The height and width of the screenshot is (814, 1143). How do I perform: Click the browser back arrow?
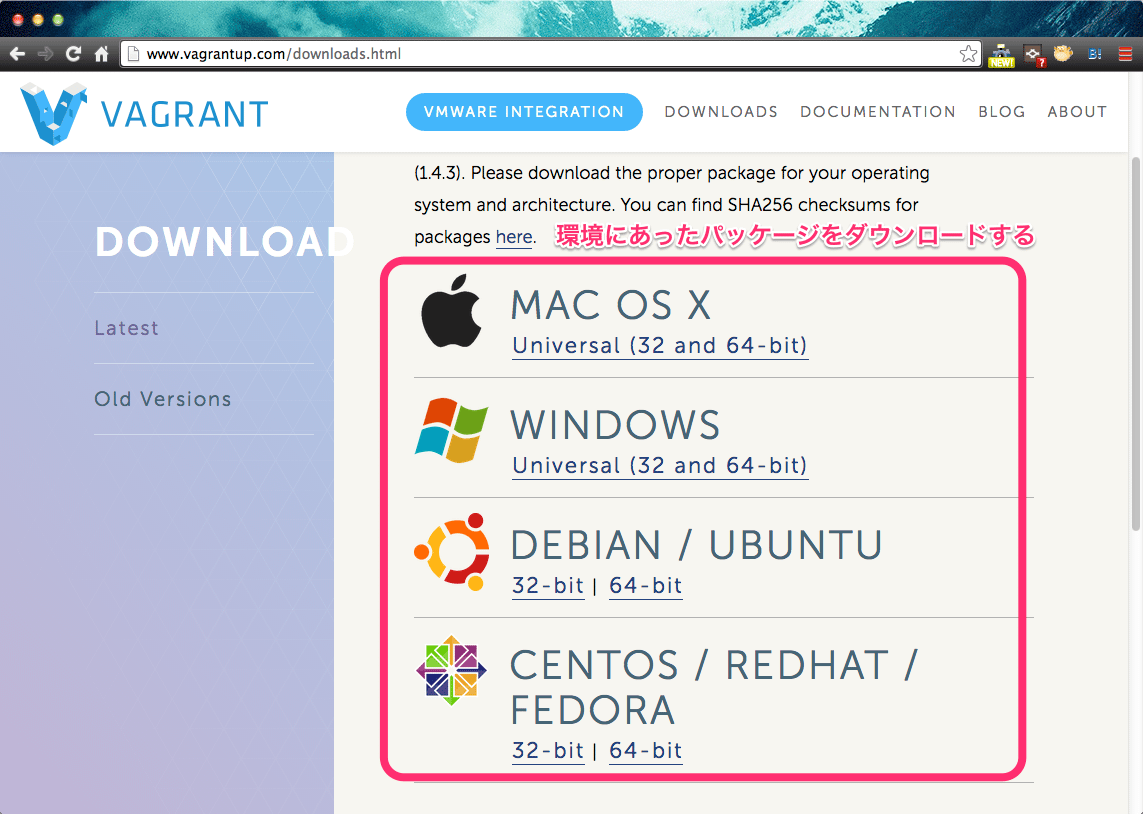[x=17, y=54]
